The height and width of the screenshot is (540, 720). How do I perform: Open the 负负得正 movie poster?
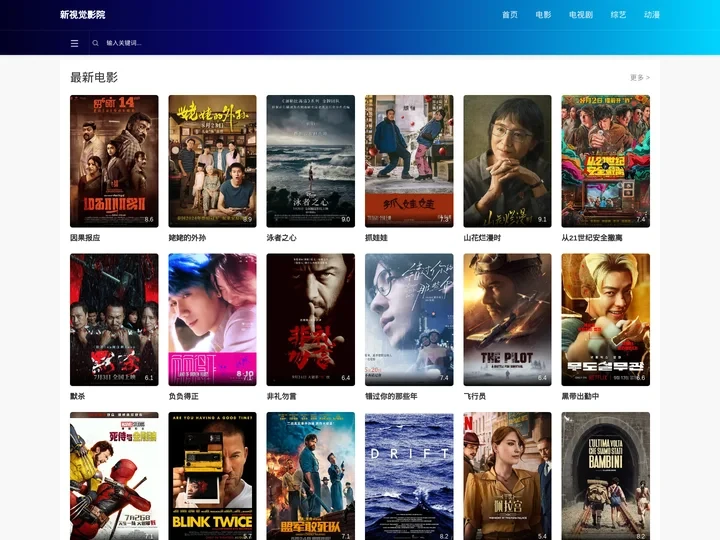coord(213,320)
